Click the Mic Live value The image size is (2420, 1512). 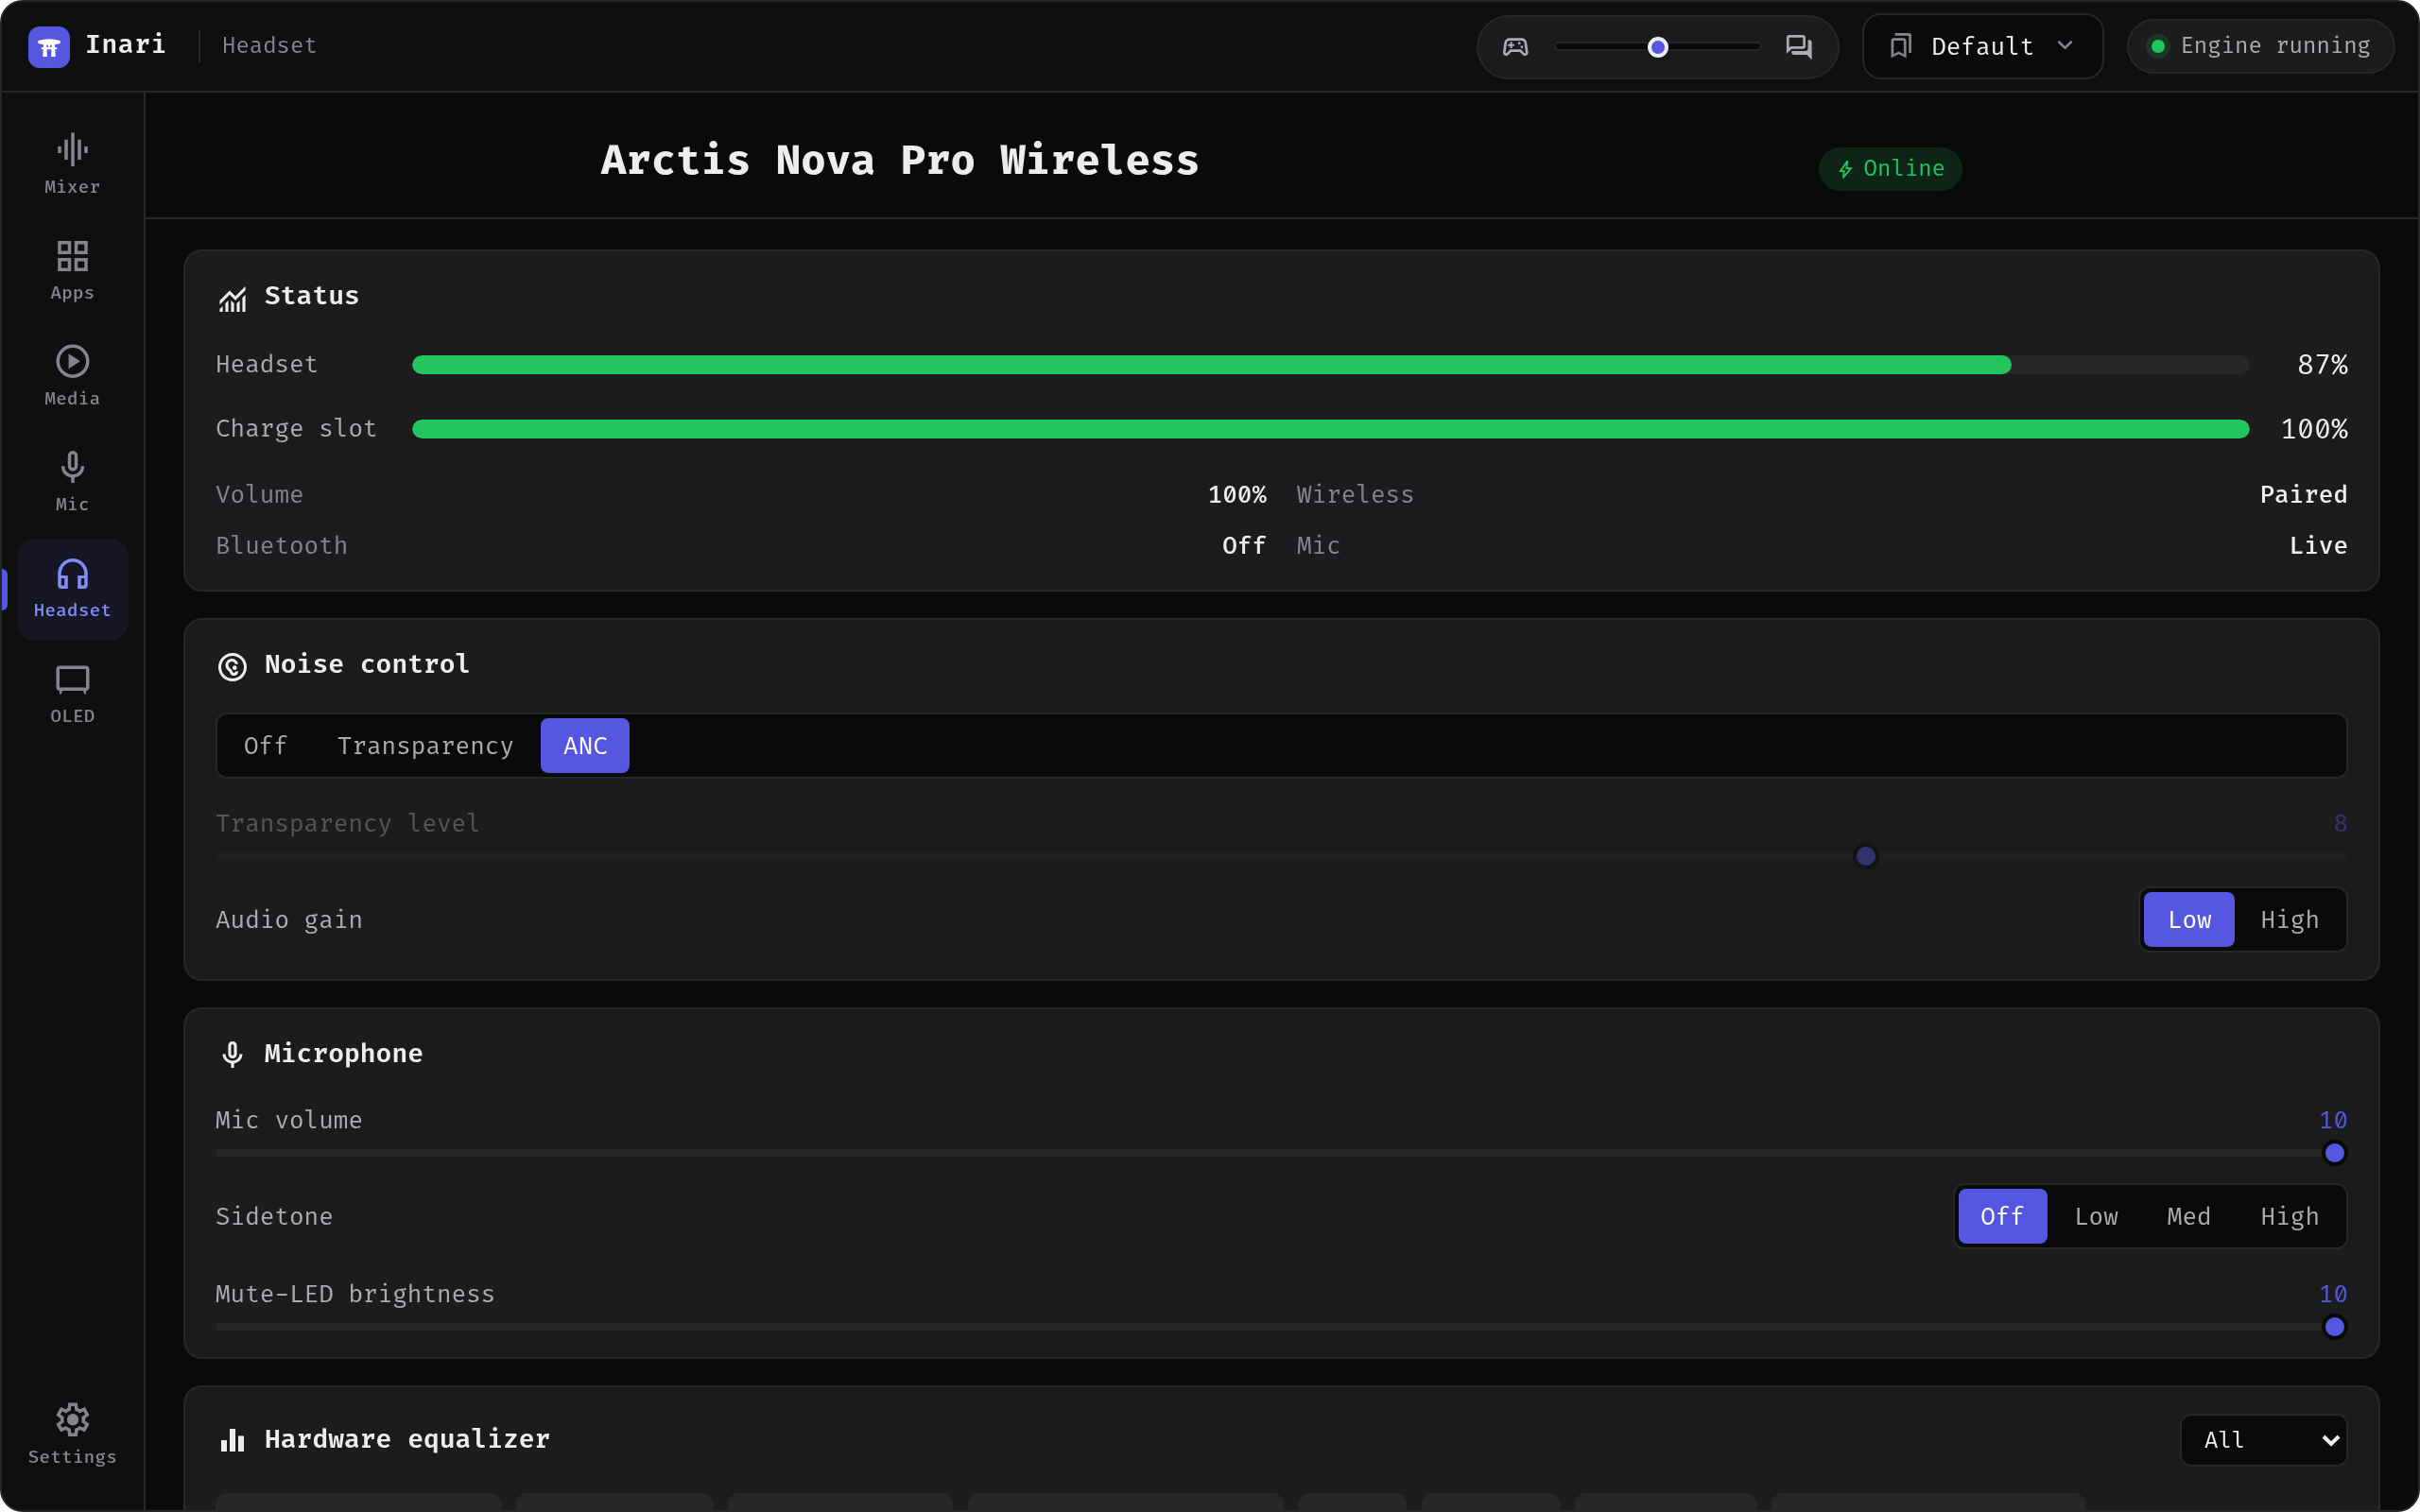click(2318, 546)
